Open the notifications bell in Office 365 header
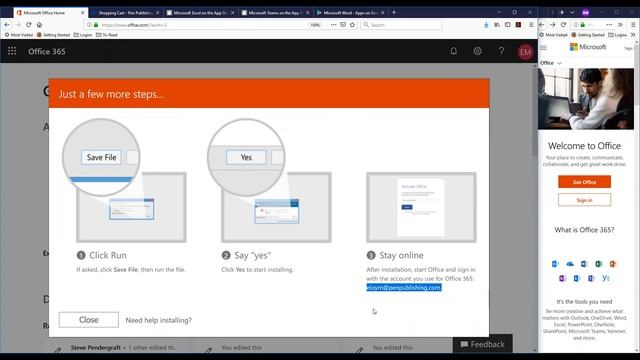 click(453, 51)
